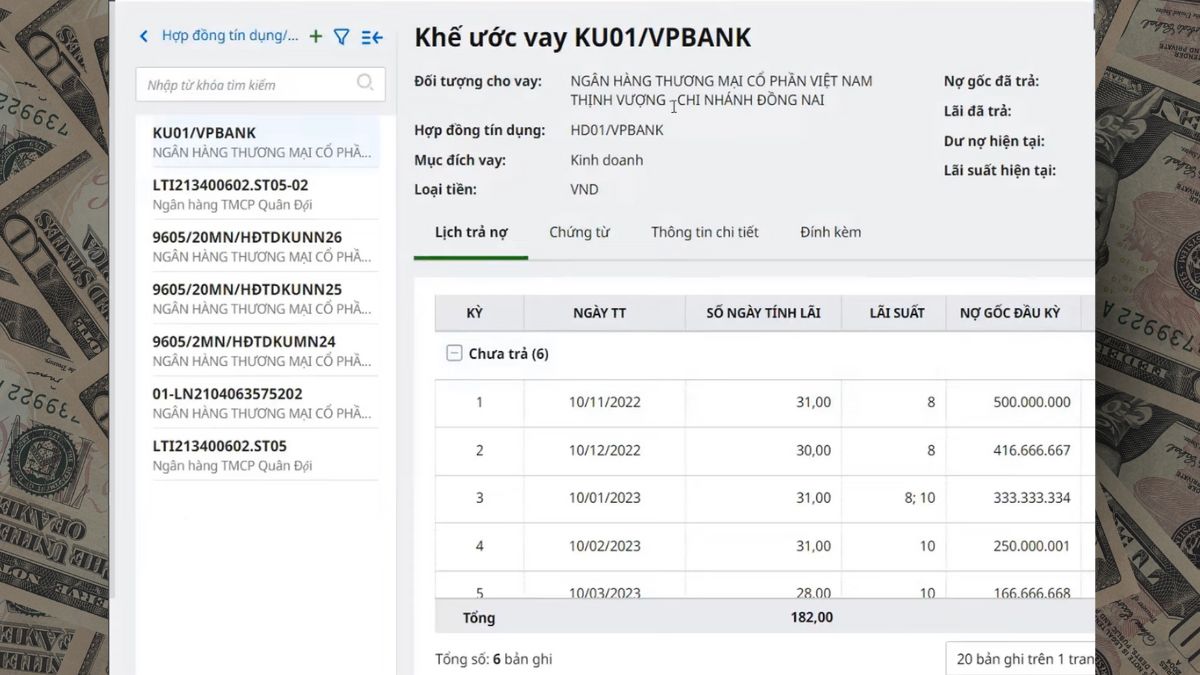Image resolution: width=1200 pixels, height=675 pixels.
Task: Select loan 9605/20MN/HĐTDKUNN25 entry
Action: click(x=258, y=298)
